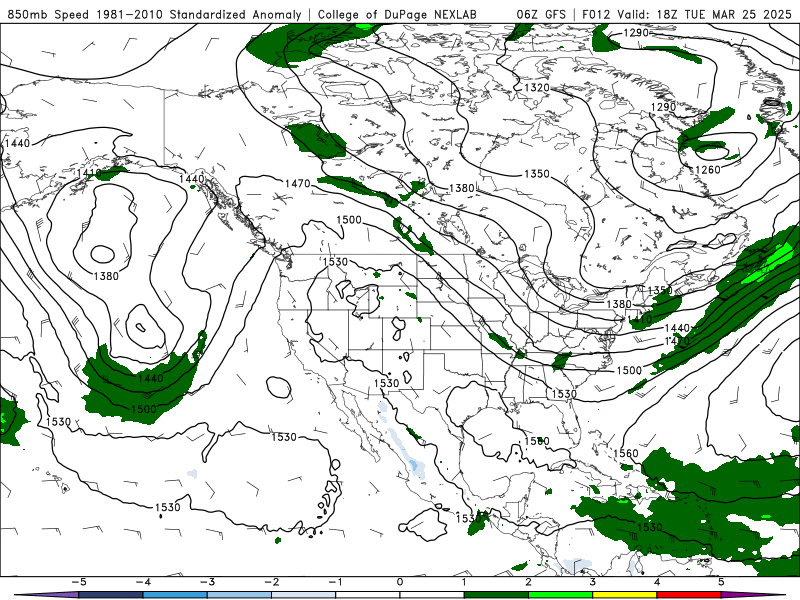Click the '-2' color bar label
Image resolution: width=800 pixels, height=600 pixels.
(x=271, y=582)
